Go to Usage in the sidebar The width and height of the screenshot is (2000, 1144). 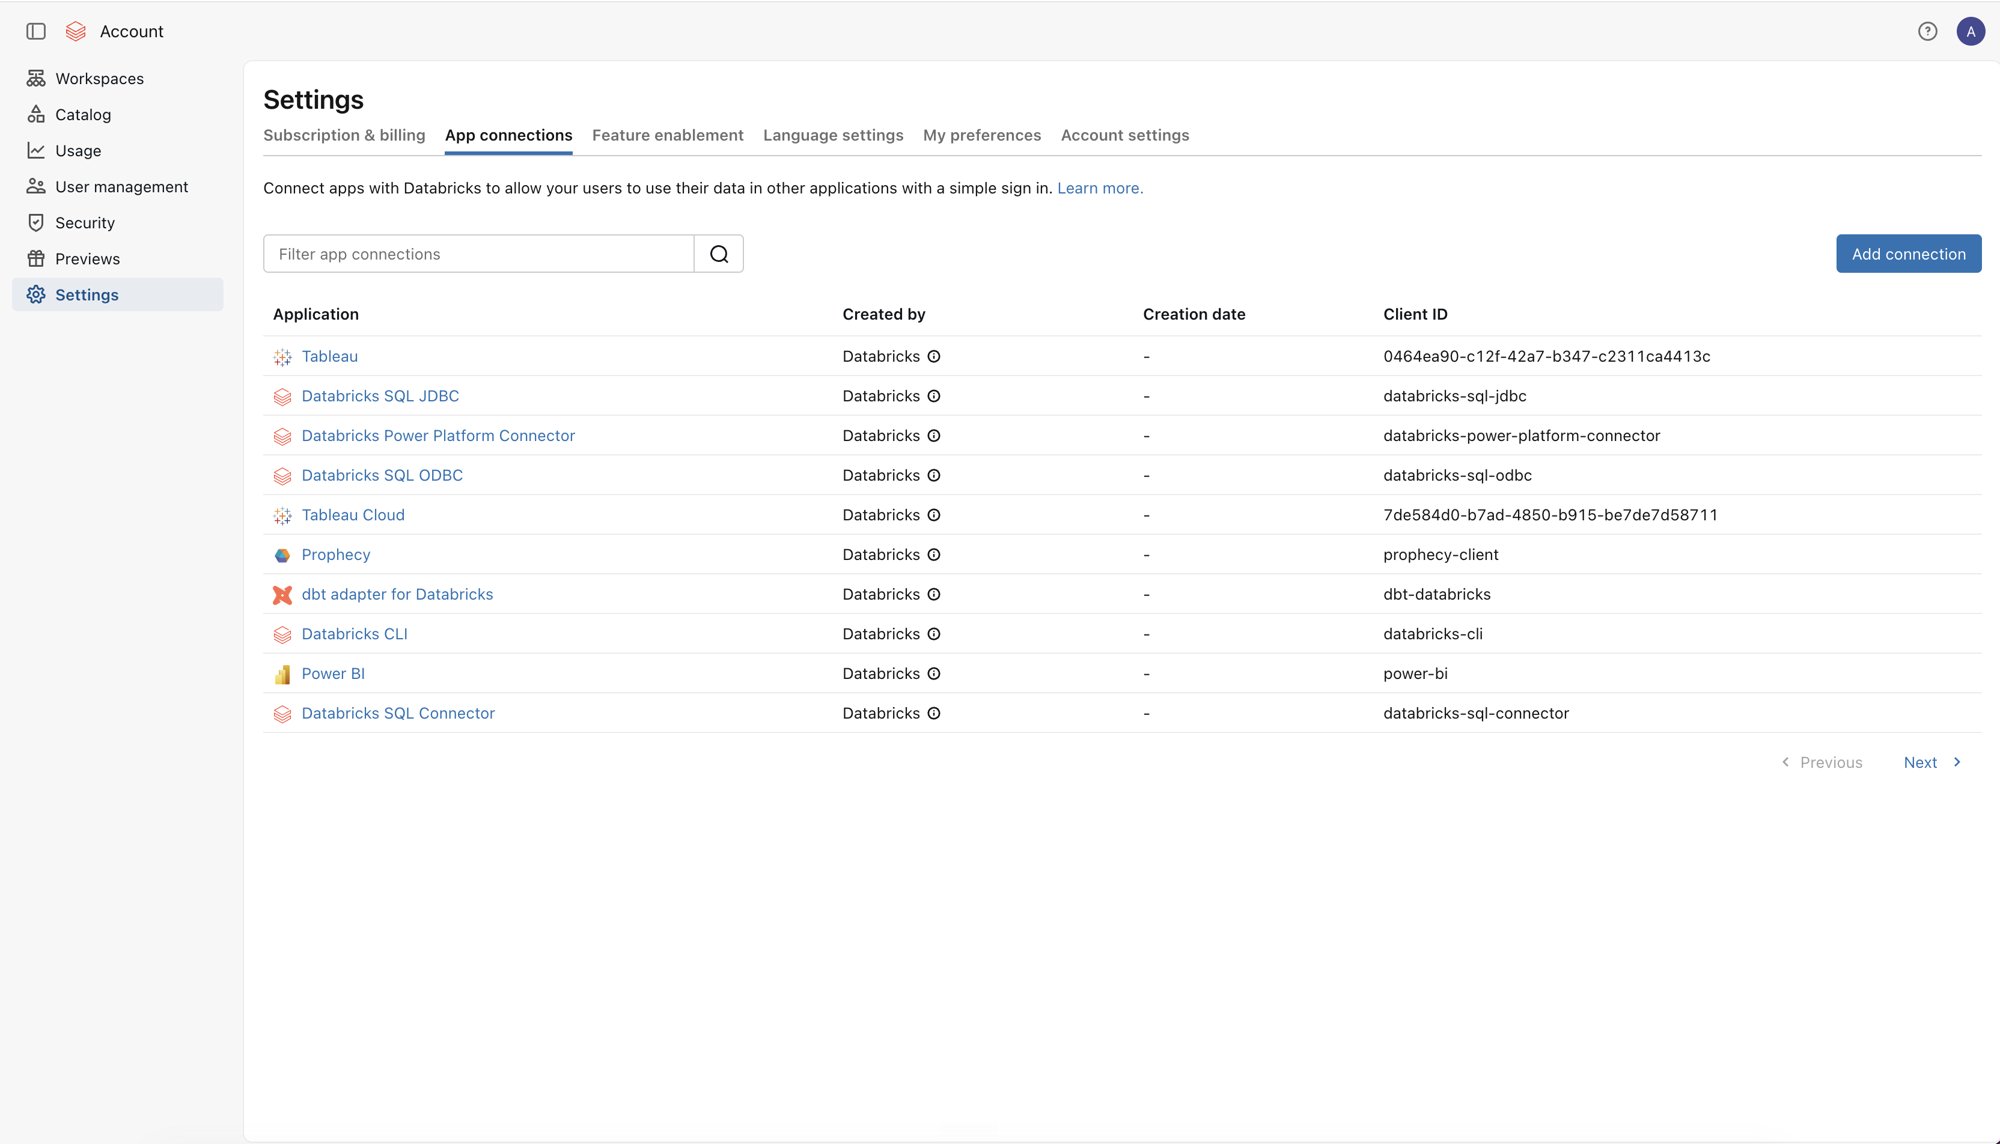(118, 150)
